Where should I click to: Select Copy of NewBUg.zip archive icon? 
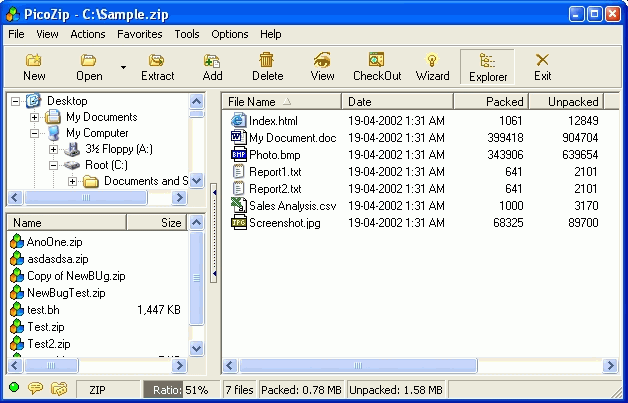click(17, 276)
